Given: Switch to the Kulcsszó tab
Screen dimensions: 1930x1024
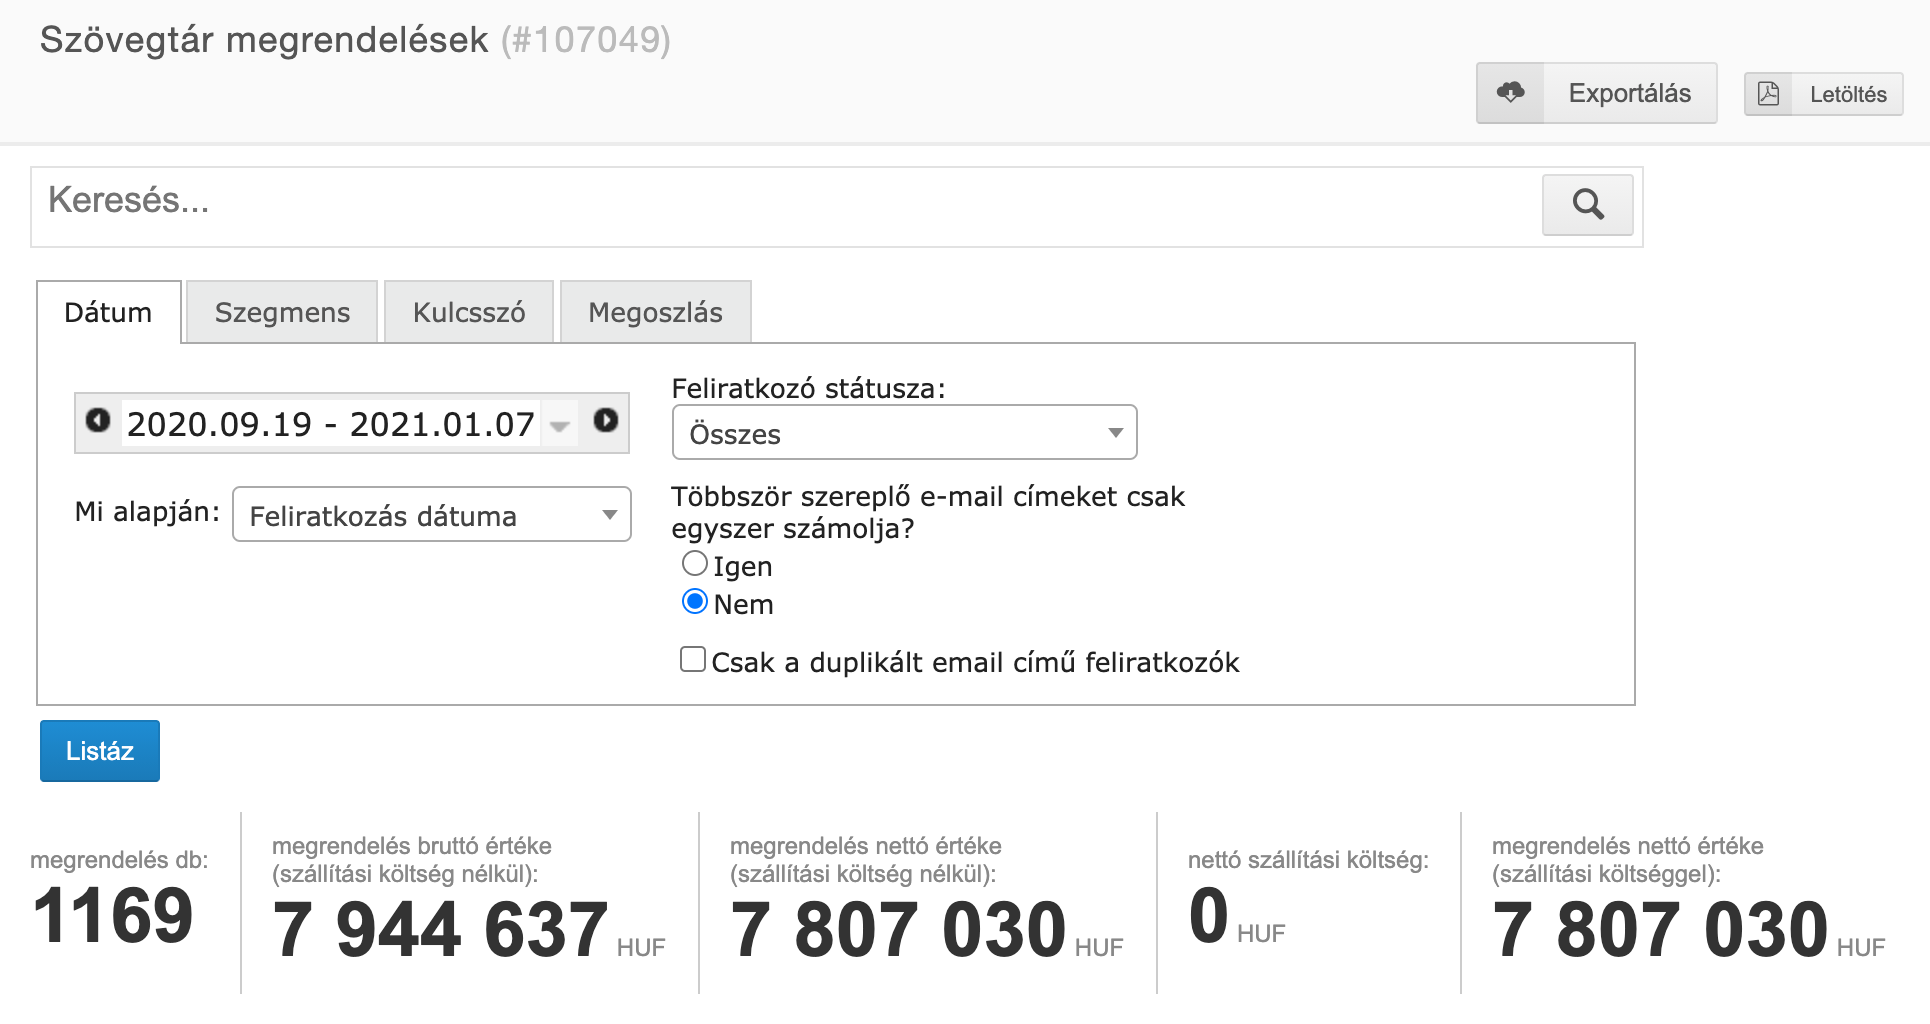Looking at the screenshot, I should tap(469, 312).
